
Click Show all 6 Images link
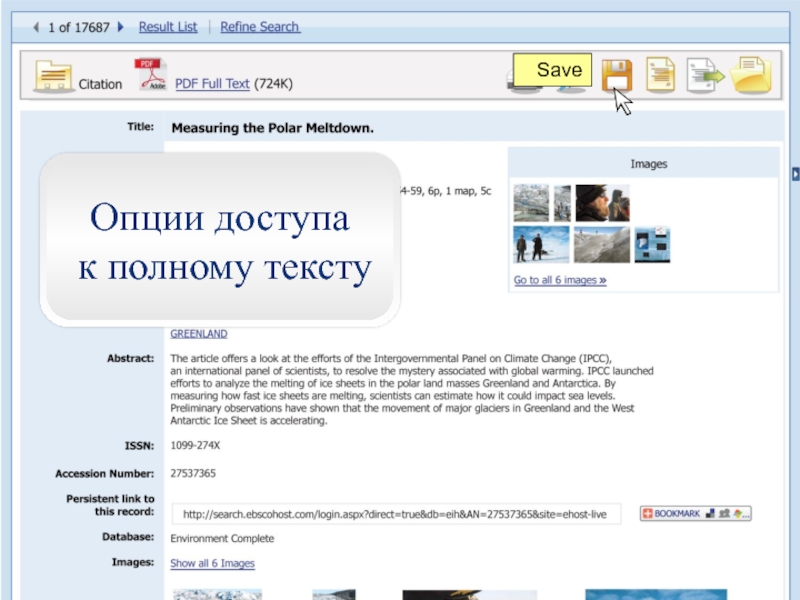(212, 563)
